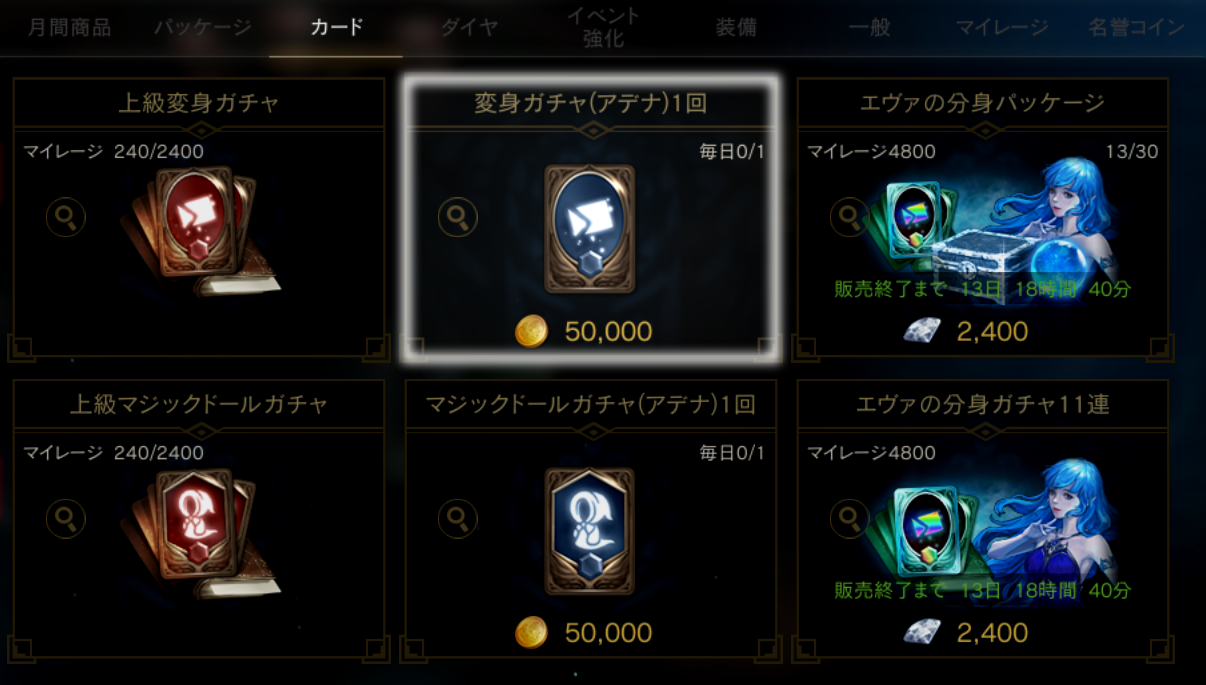Open magnifier on マジックドールガチャ(アデナ)1回 card

click(x=458, y=518)
